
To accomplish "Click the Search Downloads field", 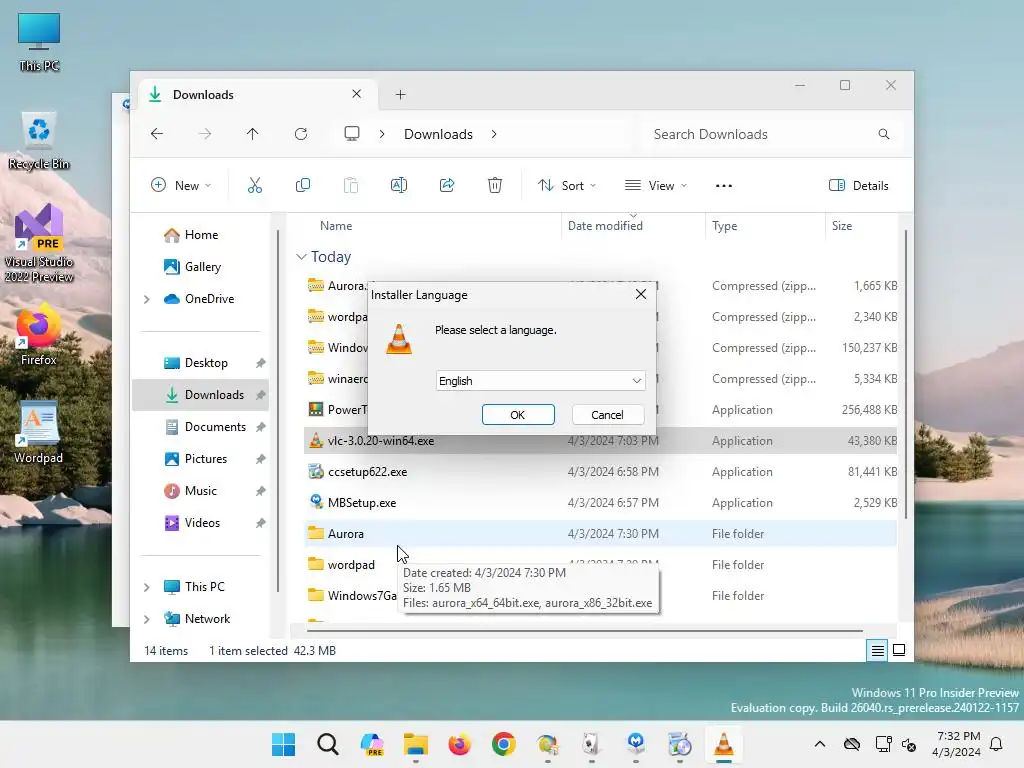I will point(773,134).
